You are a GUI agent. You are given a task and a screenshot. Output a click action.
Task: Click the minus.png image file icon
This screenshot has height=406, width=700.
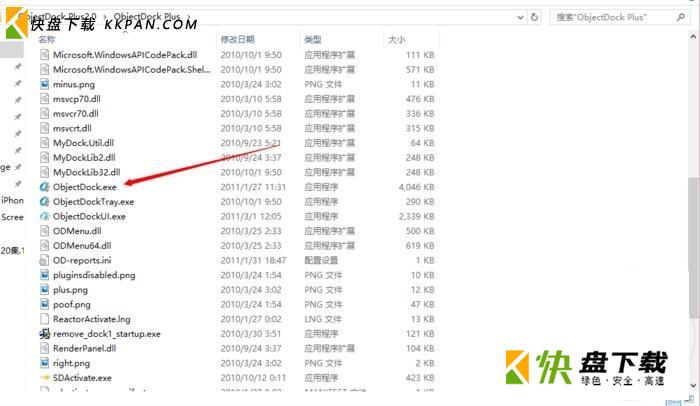[44, 84]
